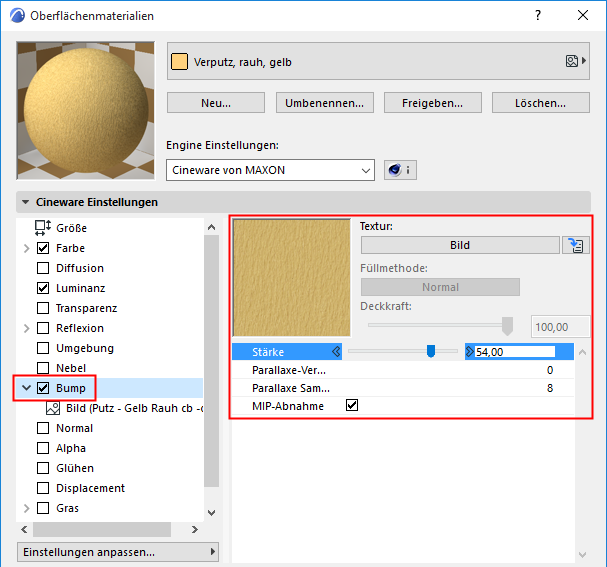The image size is (607, 567).
Task: Enable the Normal channel checkbox
Action: coord(43,428)
